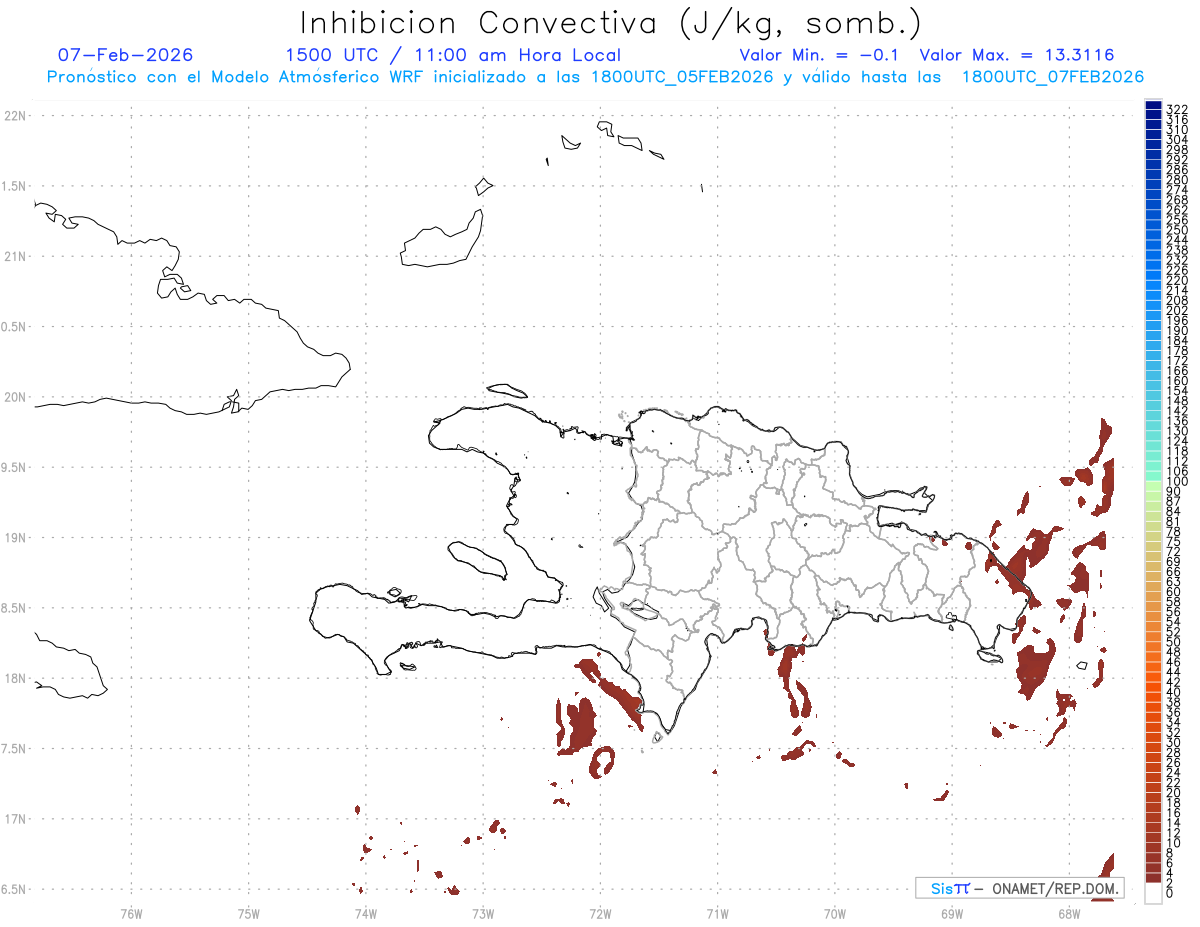This screenshot has height=927, width=1200.
Task: Click the "18N" latitude label
Action: pyautogui.click(x=15, y=678)
